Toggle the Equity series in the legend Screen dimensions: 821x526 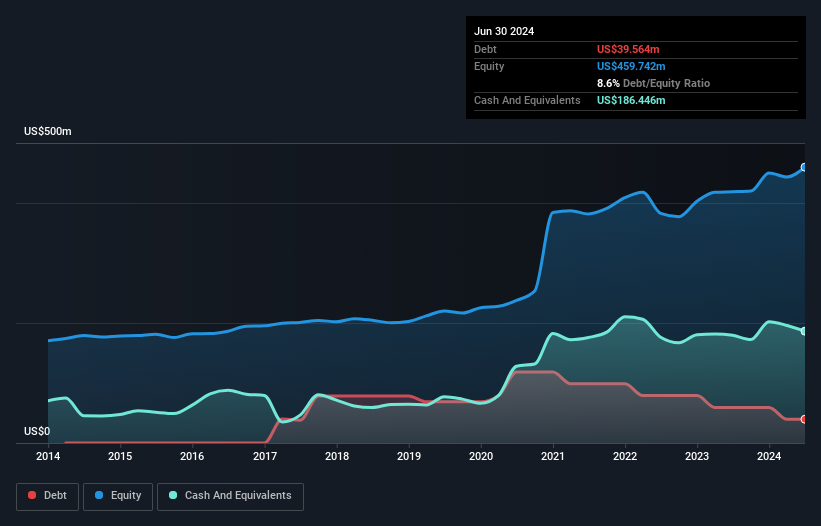click(x=118, y=495)
